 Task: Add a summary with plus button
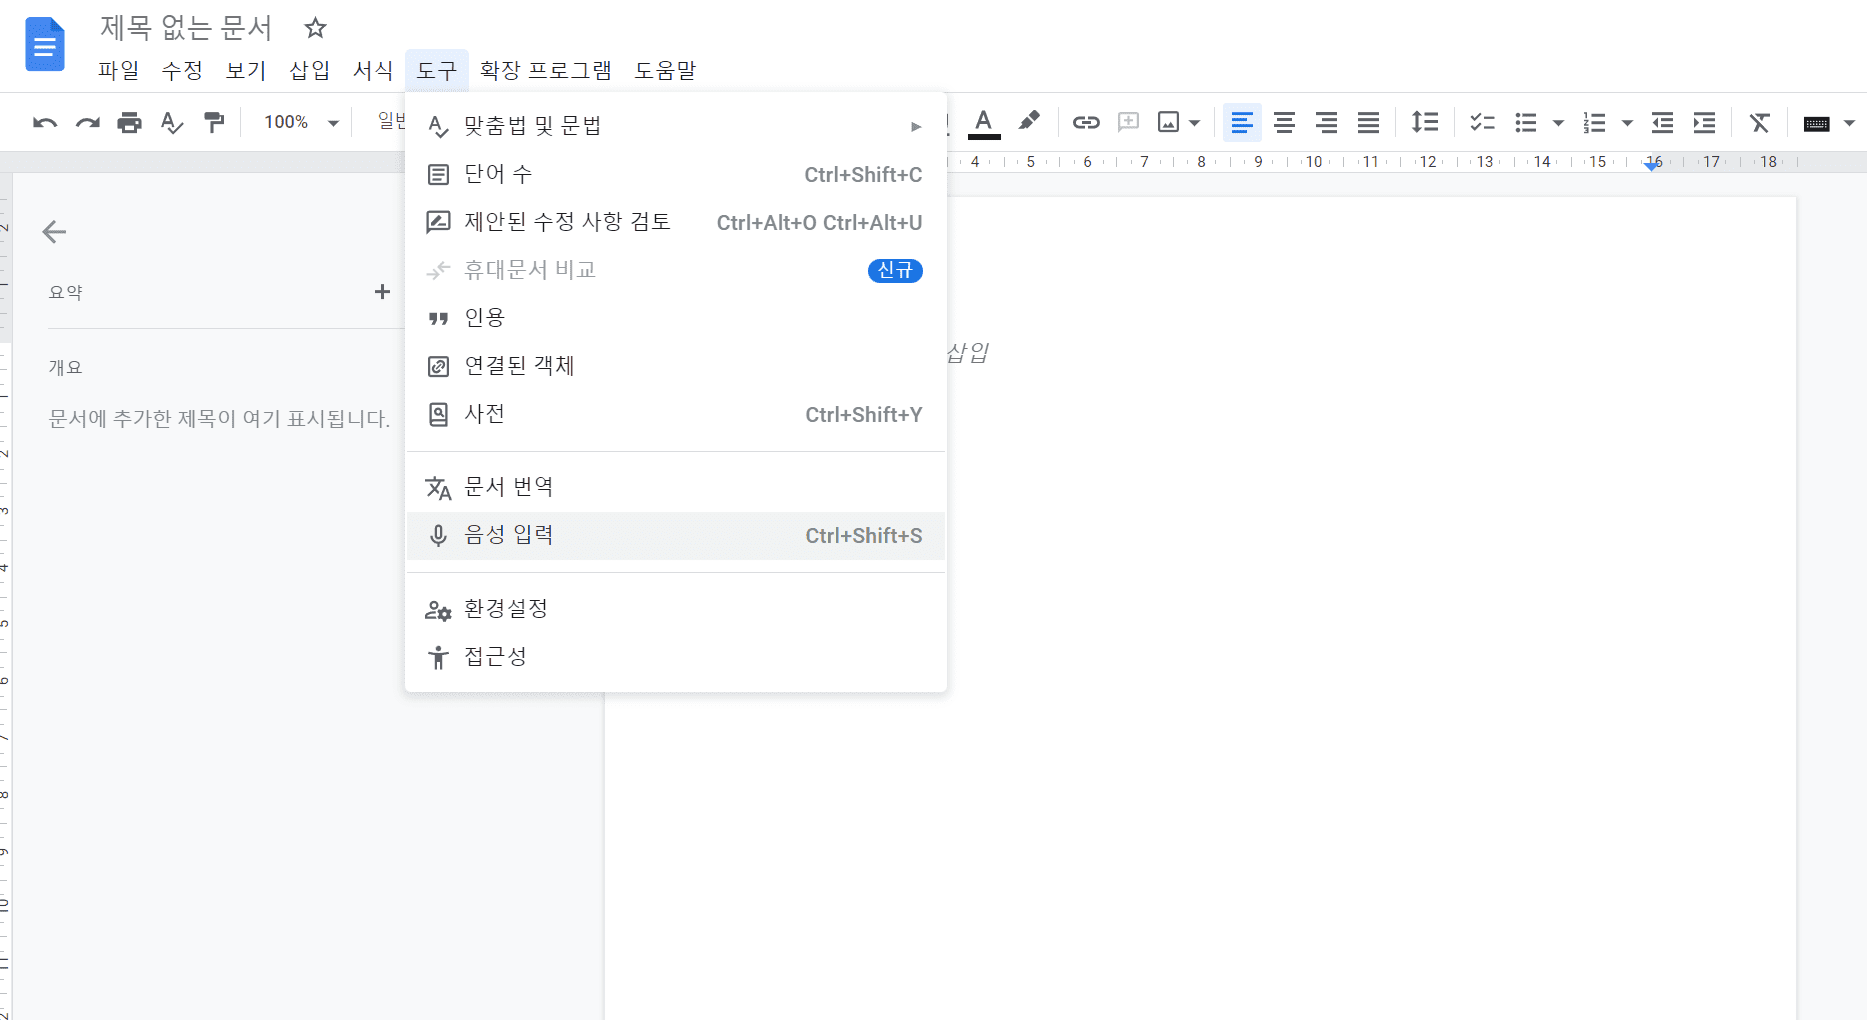click(x=382, y=291)
